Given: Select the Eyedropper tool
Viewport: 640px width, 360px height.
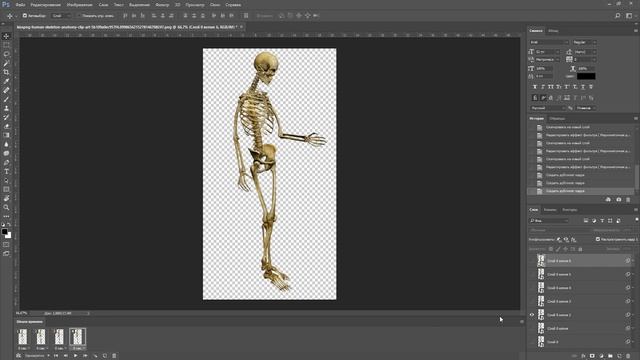Looking at the screenshot, I should (6, 81).
